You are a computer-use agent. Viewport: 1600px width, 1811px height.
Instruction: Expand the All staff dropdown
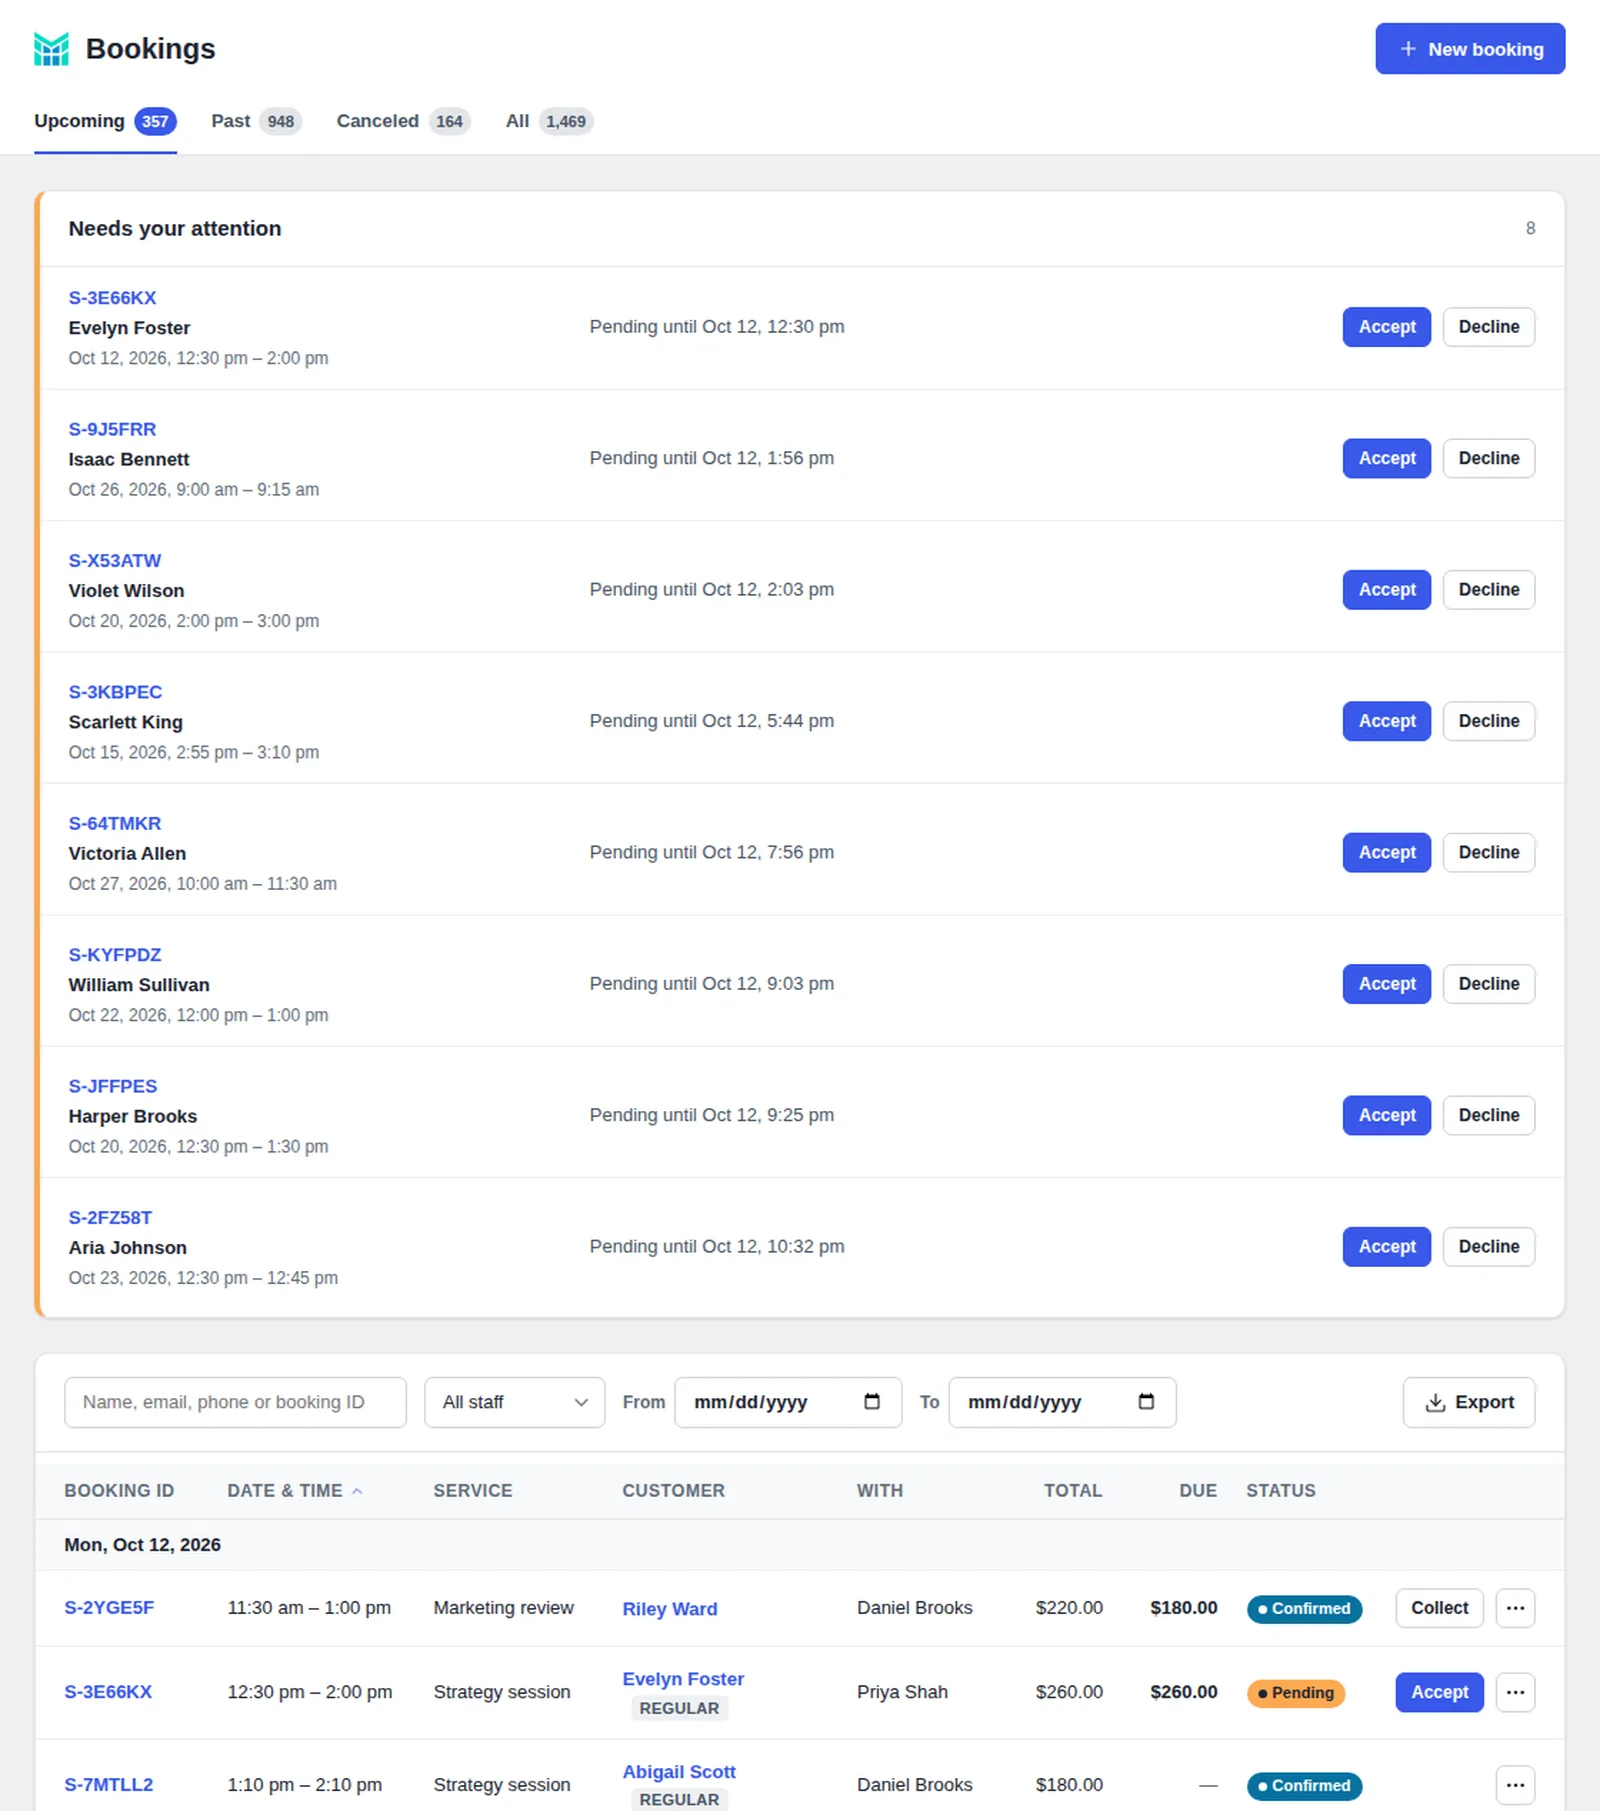pos(514,1401)
